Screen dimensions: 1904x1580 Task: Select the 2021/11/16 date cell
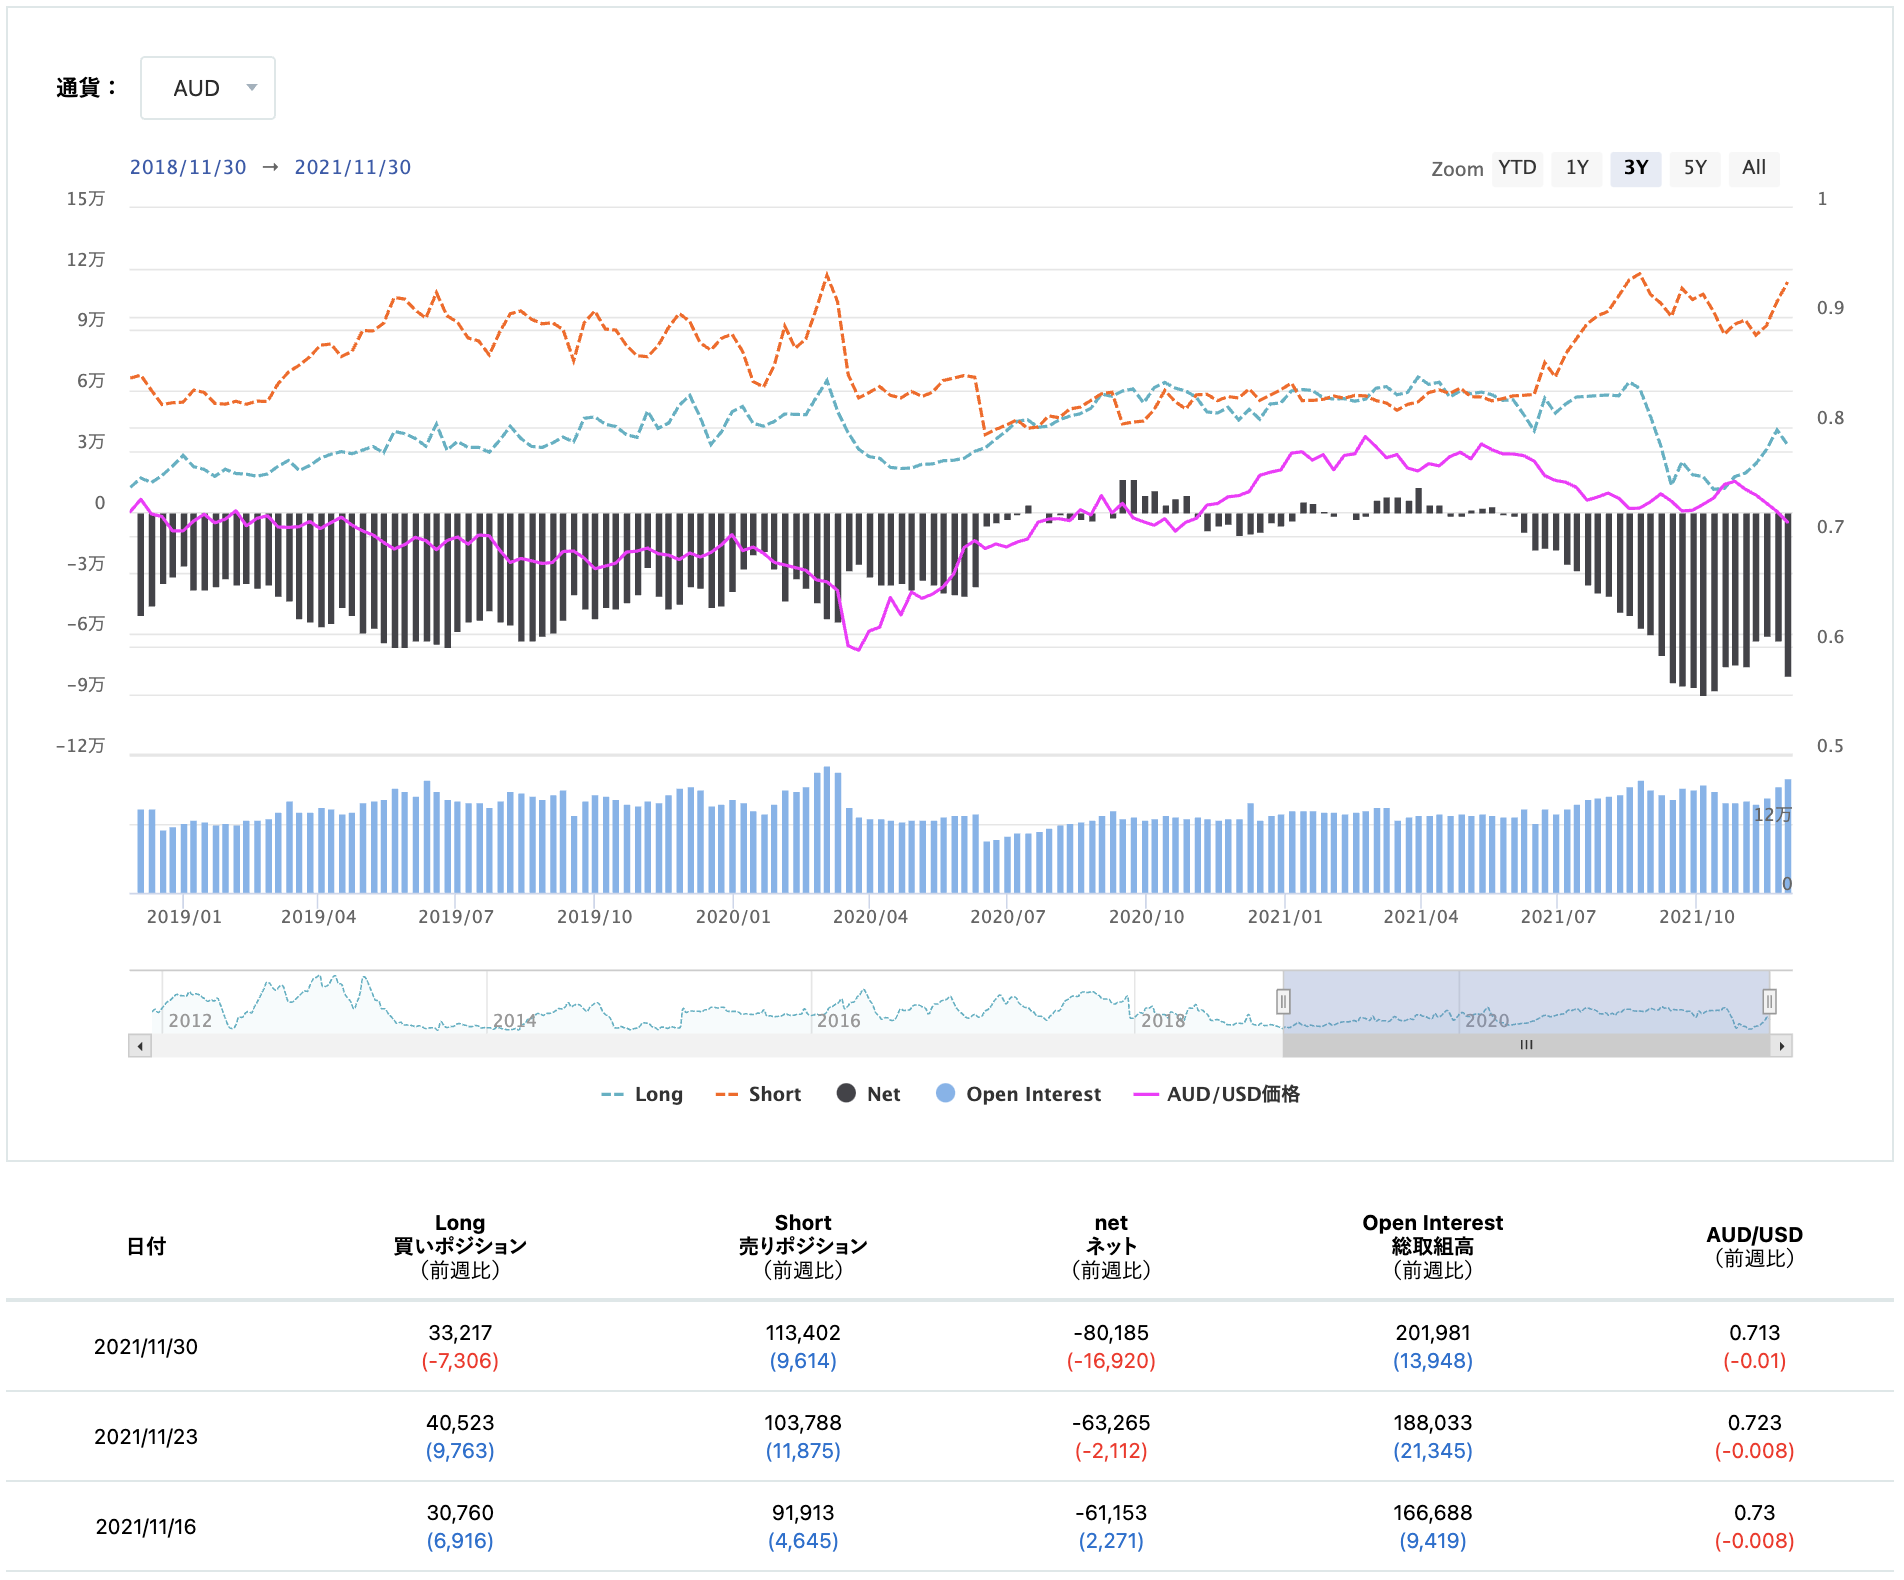[x=146, y=1527]
